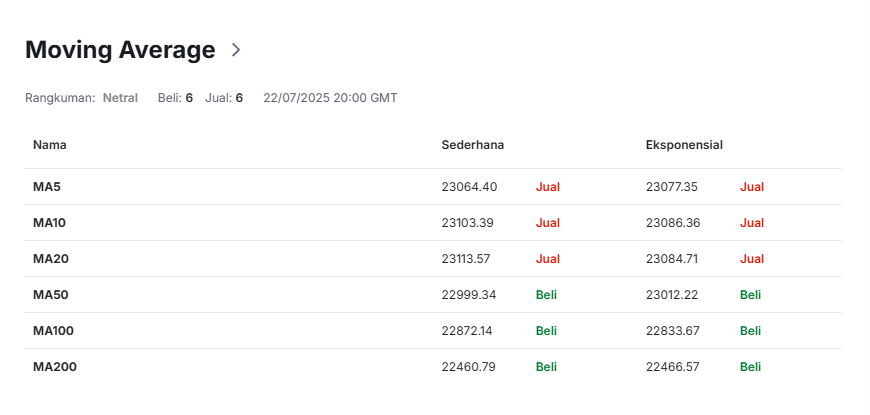870x415 pixels.
Task: Click the Jual count of 6
Action: pos(239,98)
